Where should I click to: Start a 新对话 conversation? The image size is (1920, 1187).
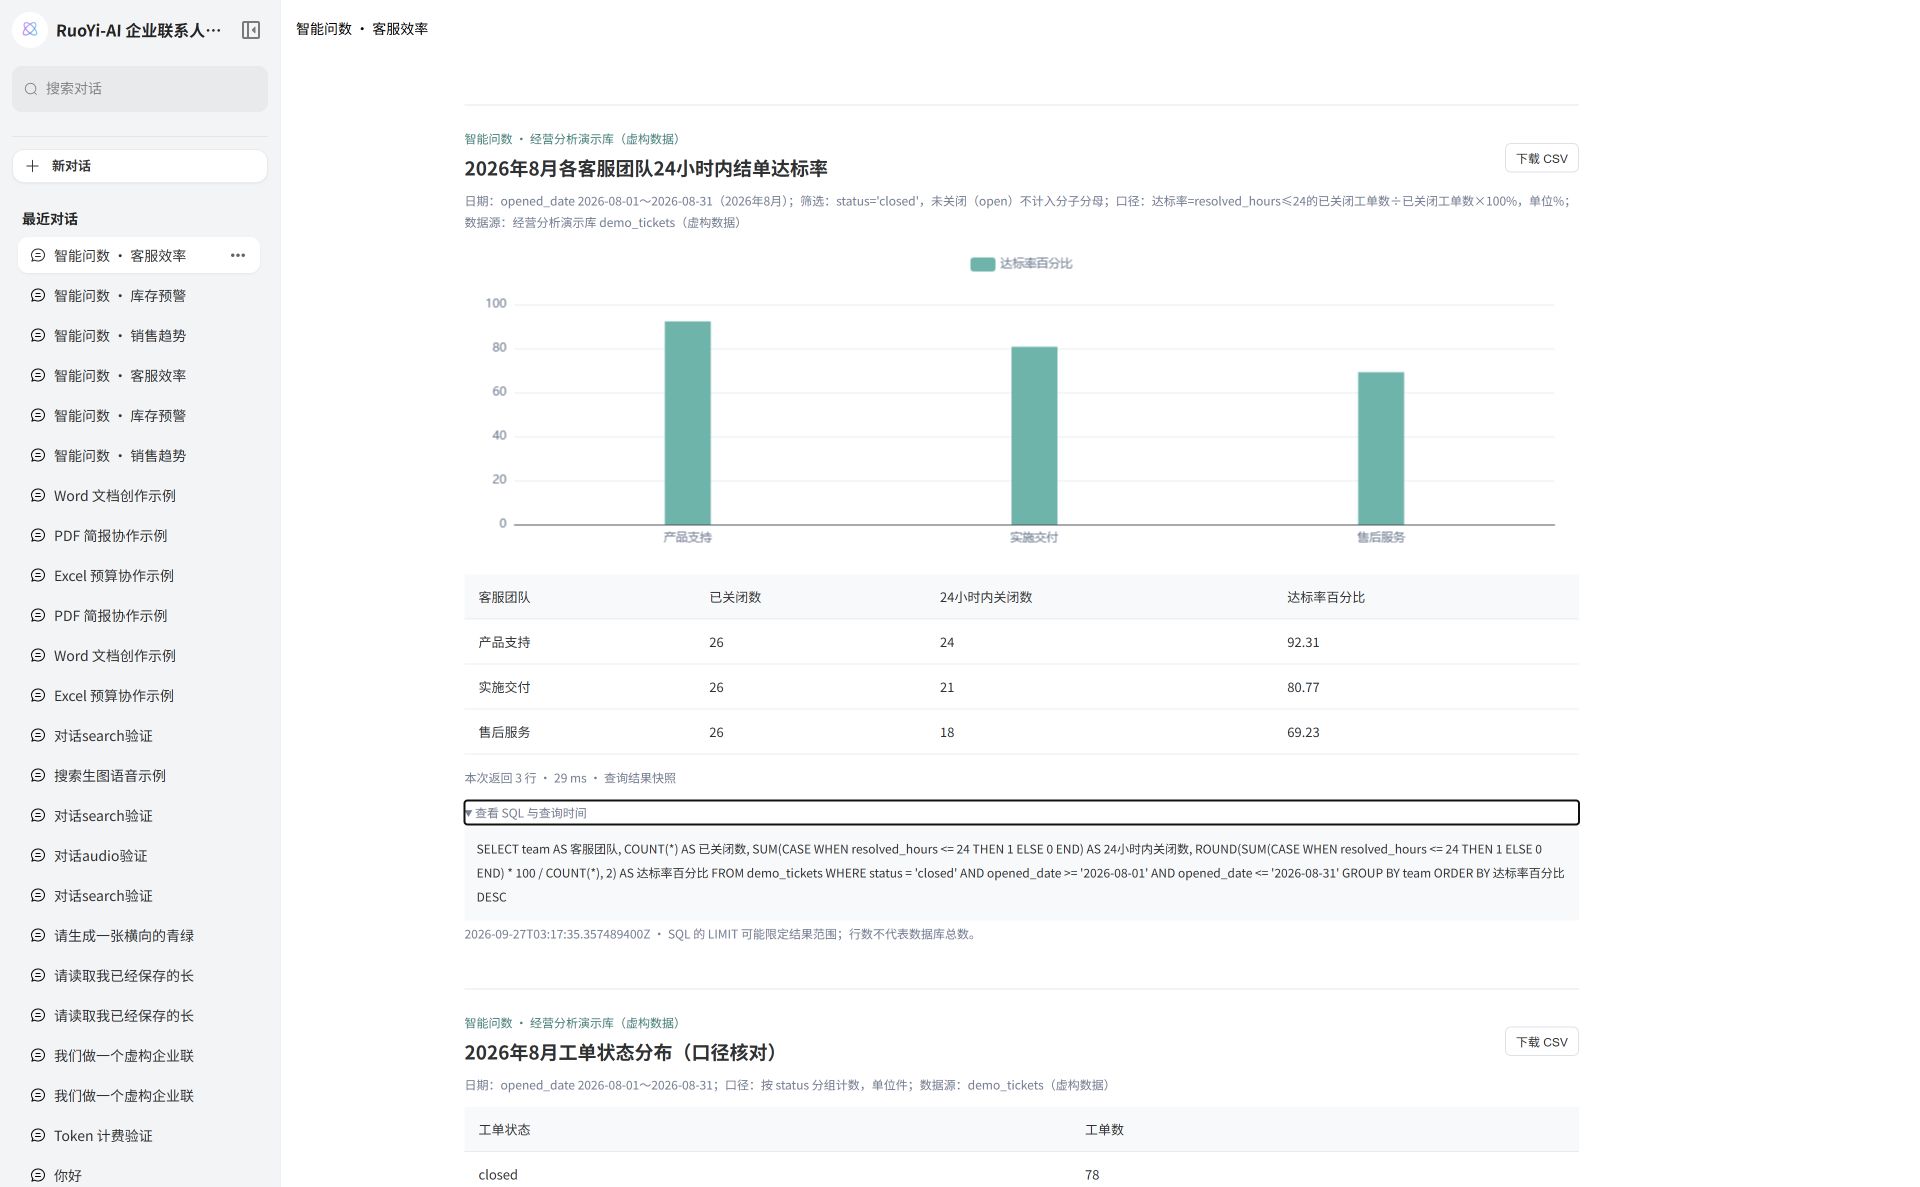pyautogui.click(x=140, y=166)
